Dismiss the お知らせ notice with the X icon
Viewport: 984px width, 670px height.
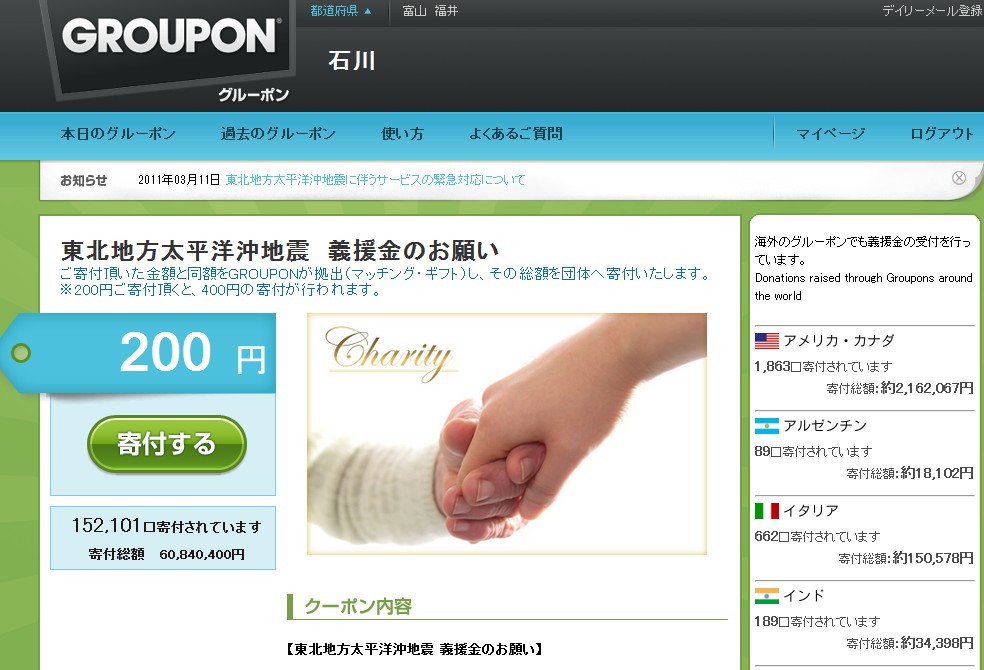tap(959, 178)
